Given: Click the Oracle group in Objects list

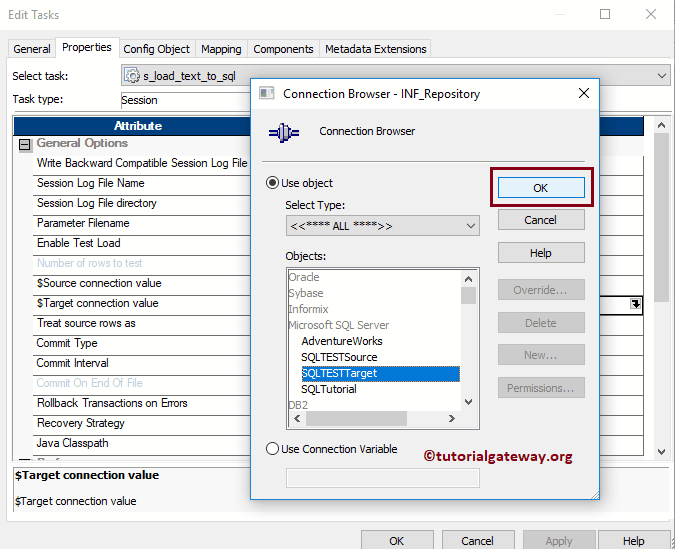Looking at the screenshot, I should (x=304, y=277).
